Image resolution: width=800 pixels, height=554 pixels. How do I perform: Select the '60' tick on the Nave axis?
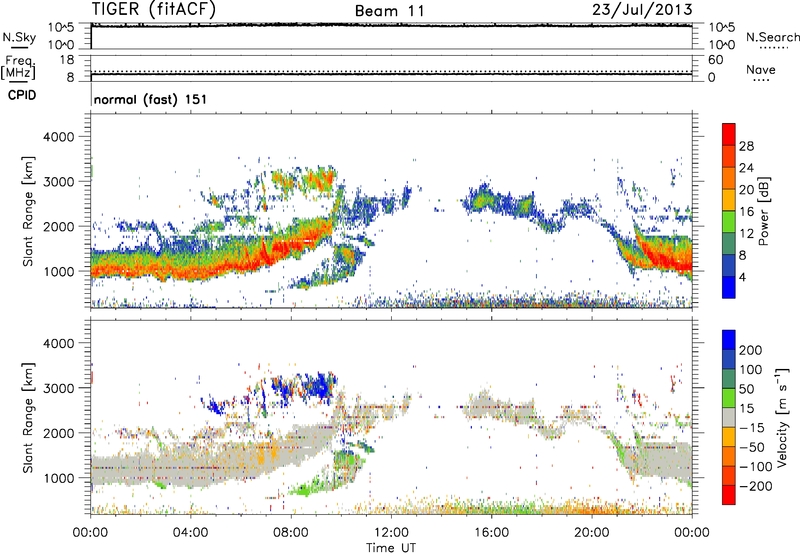tap(716, 60)
